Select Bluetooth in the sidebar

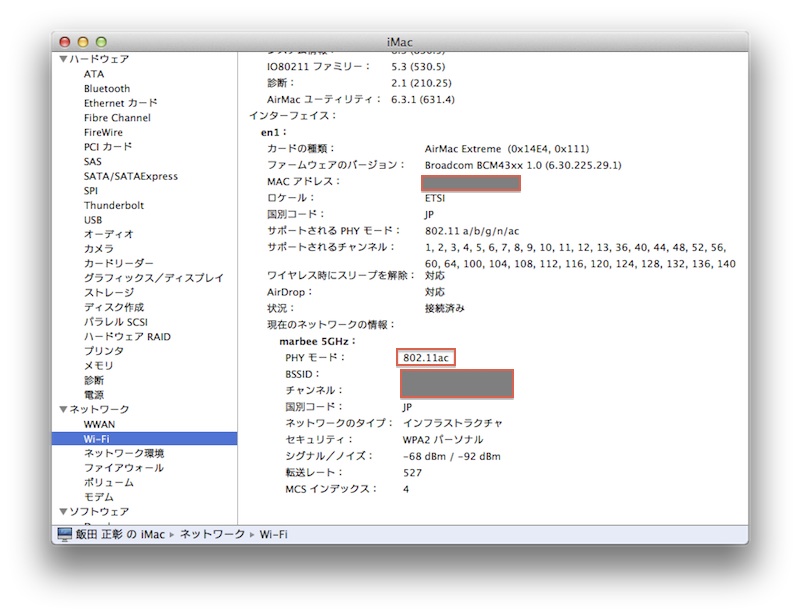click(106, 88)
